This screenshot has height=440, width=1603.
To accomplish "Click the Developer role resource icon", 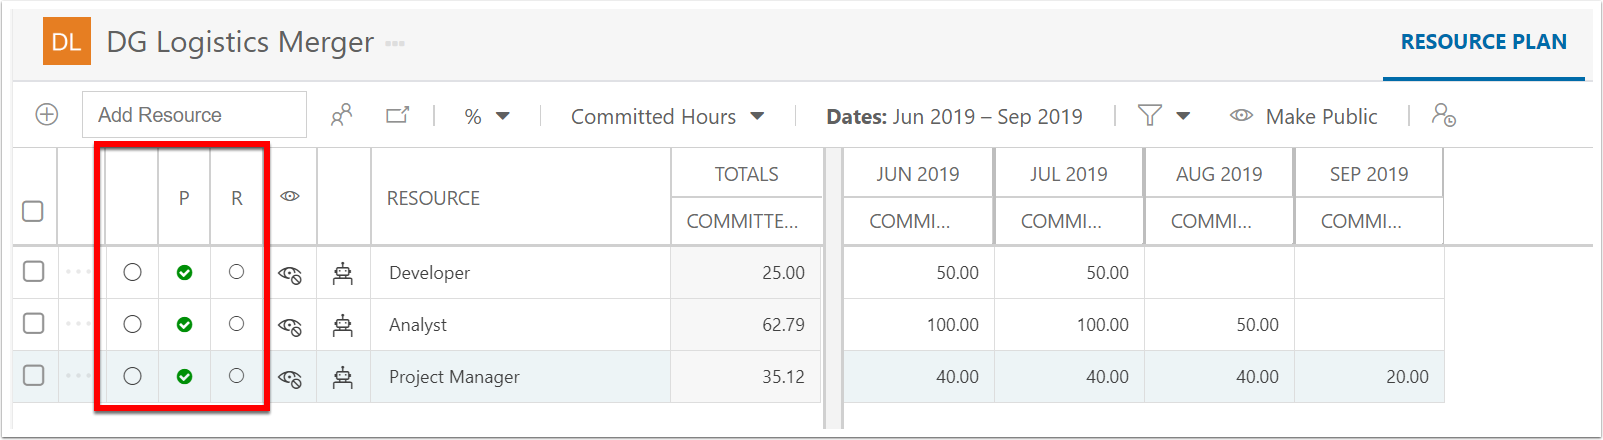I will (343, 273).
